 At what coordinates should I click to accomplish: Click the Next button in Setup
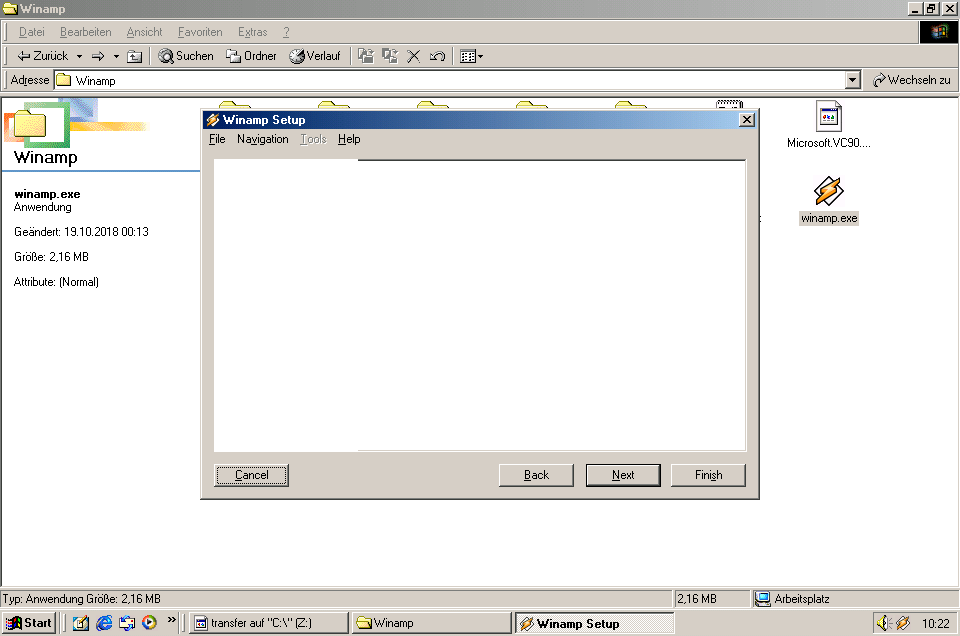[623, 475]
